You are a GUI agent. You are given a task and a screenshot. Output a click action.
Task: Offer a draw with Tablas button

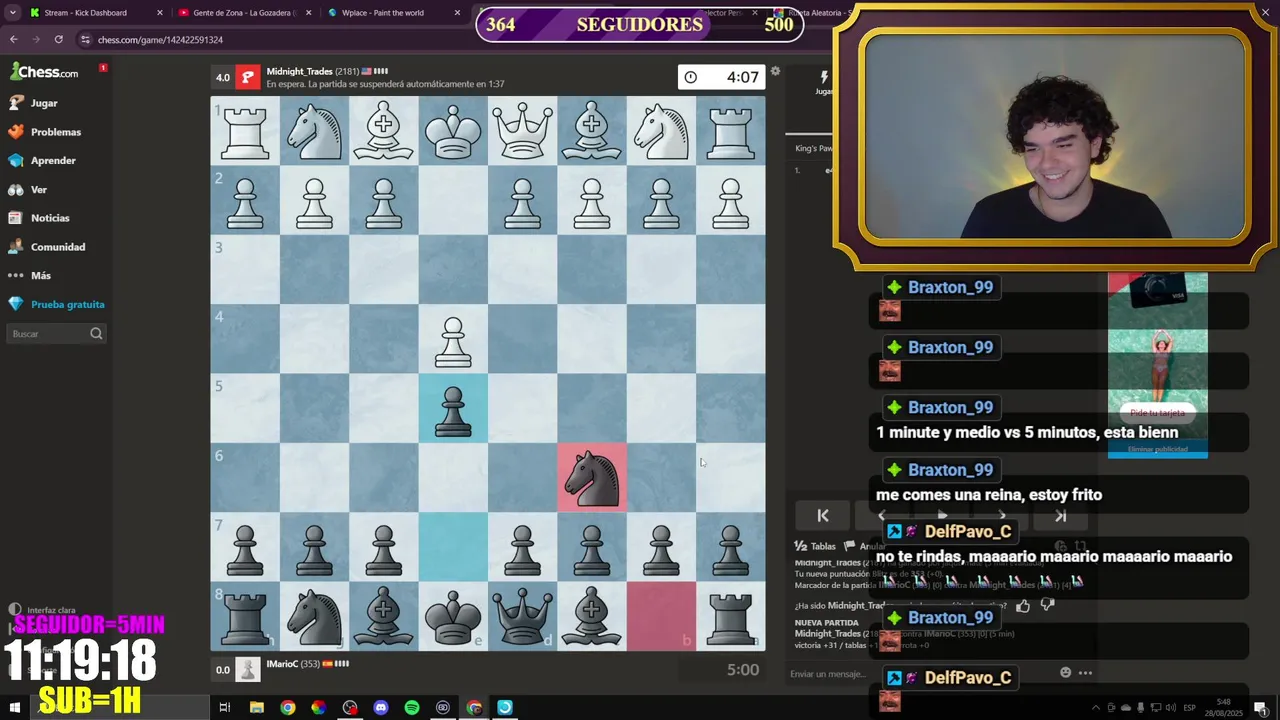click(x=815, y=546)
